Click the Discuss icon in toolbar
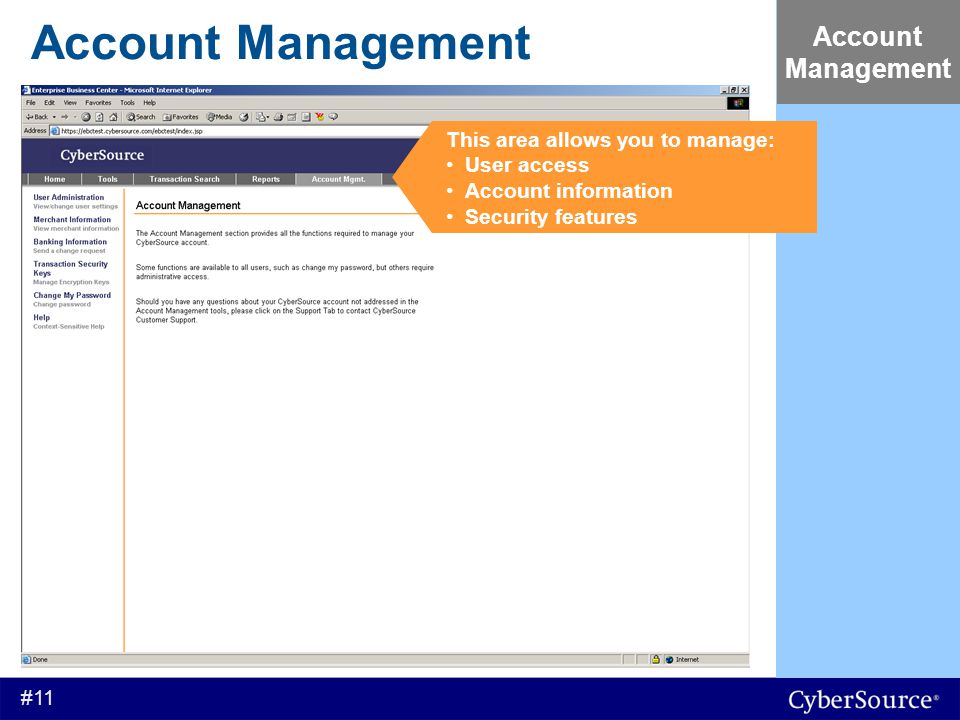The width and height of the screenshot is (960, 720). click(306, 117)
